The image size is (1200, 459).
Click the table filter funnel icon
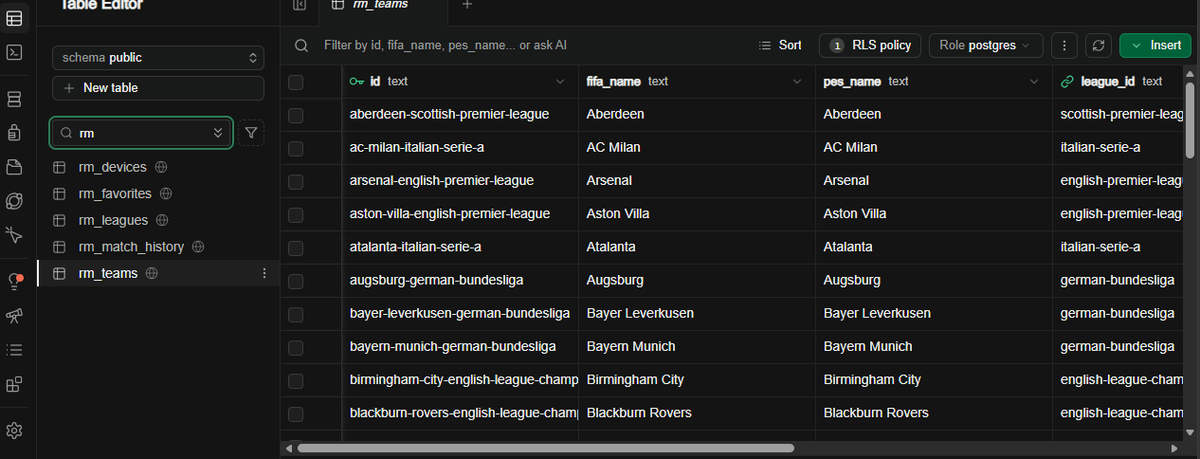click(x=251, y=132)
